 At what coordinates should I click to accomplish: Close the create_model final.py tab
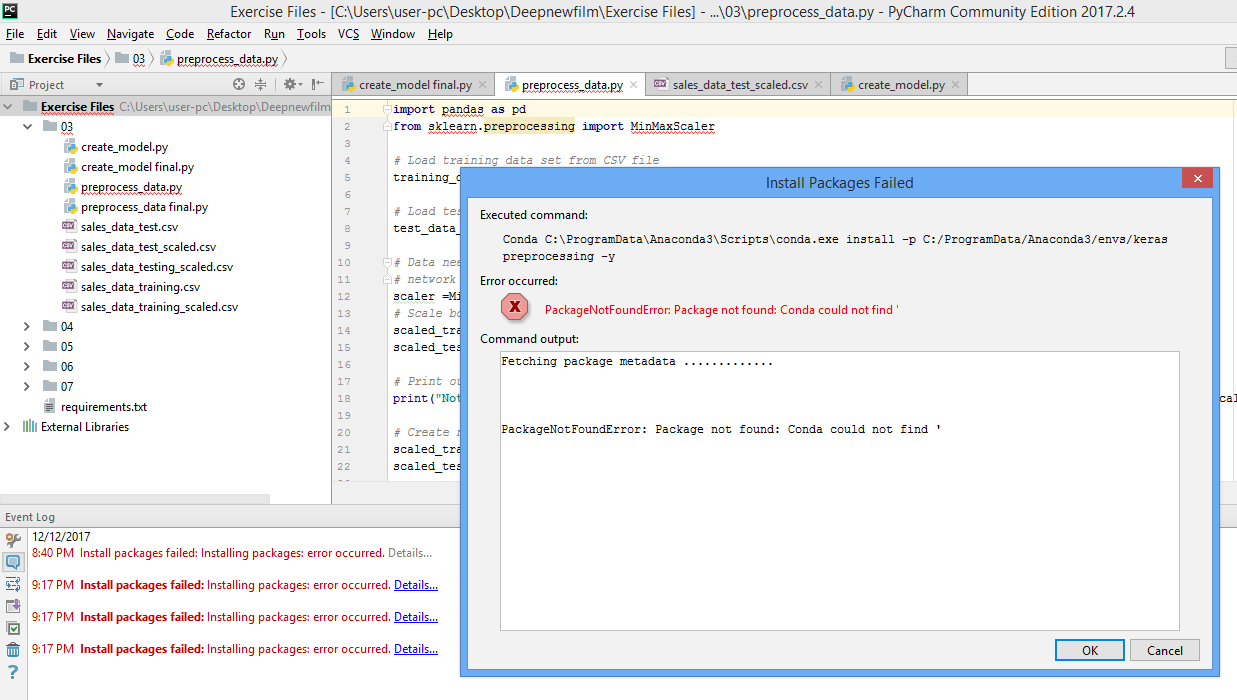(481, 85)
